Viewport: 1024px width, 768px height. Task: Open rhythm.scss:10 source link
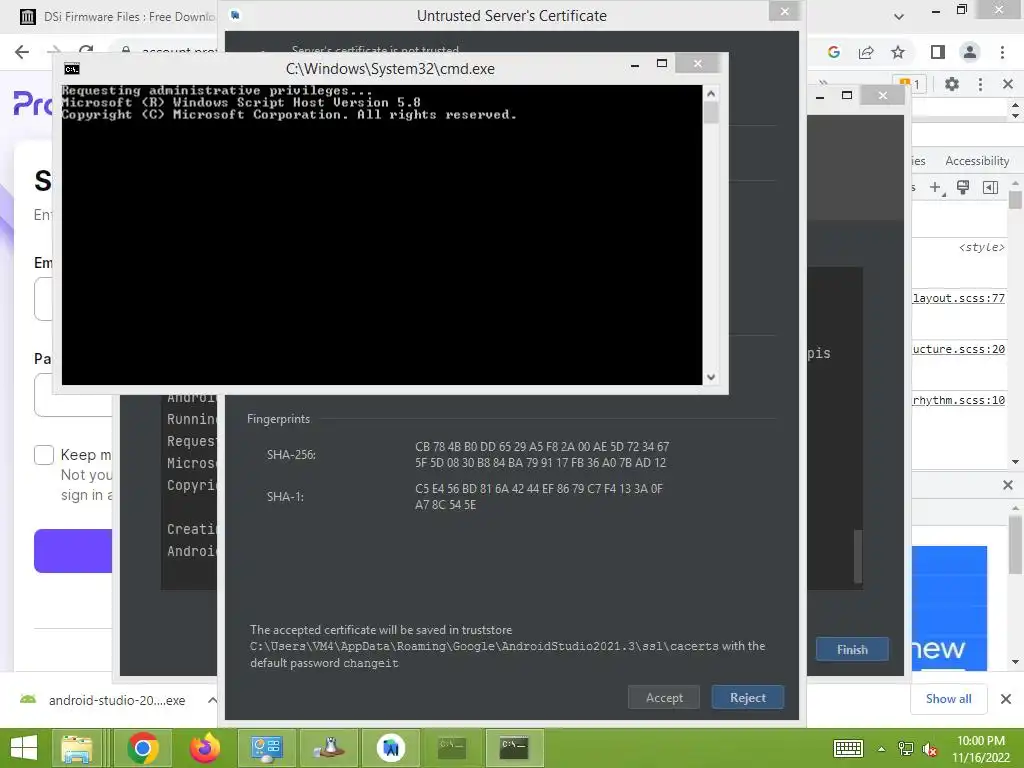click(x=958, y=400)
